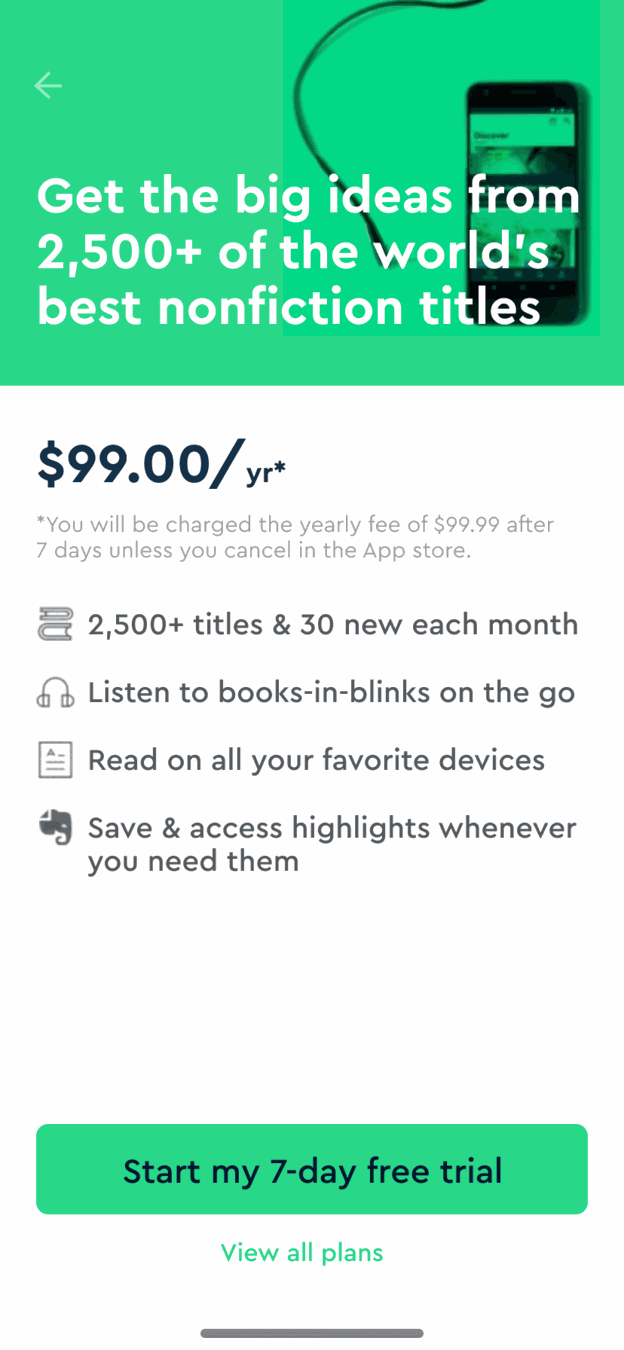Tap the home indicator bar
The image size is (624, 1350).
click(x=312, y=1333)
